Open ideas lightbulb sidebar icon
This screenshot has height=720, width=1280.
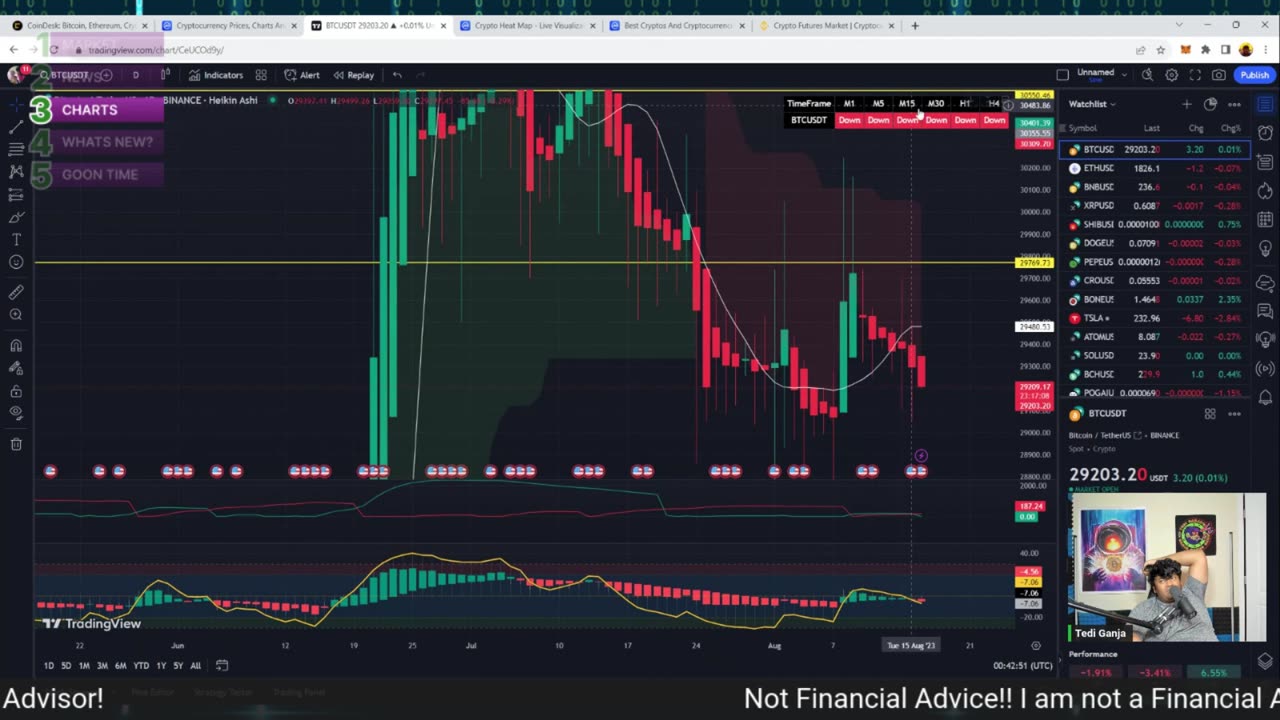pos(1265,248)
